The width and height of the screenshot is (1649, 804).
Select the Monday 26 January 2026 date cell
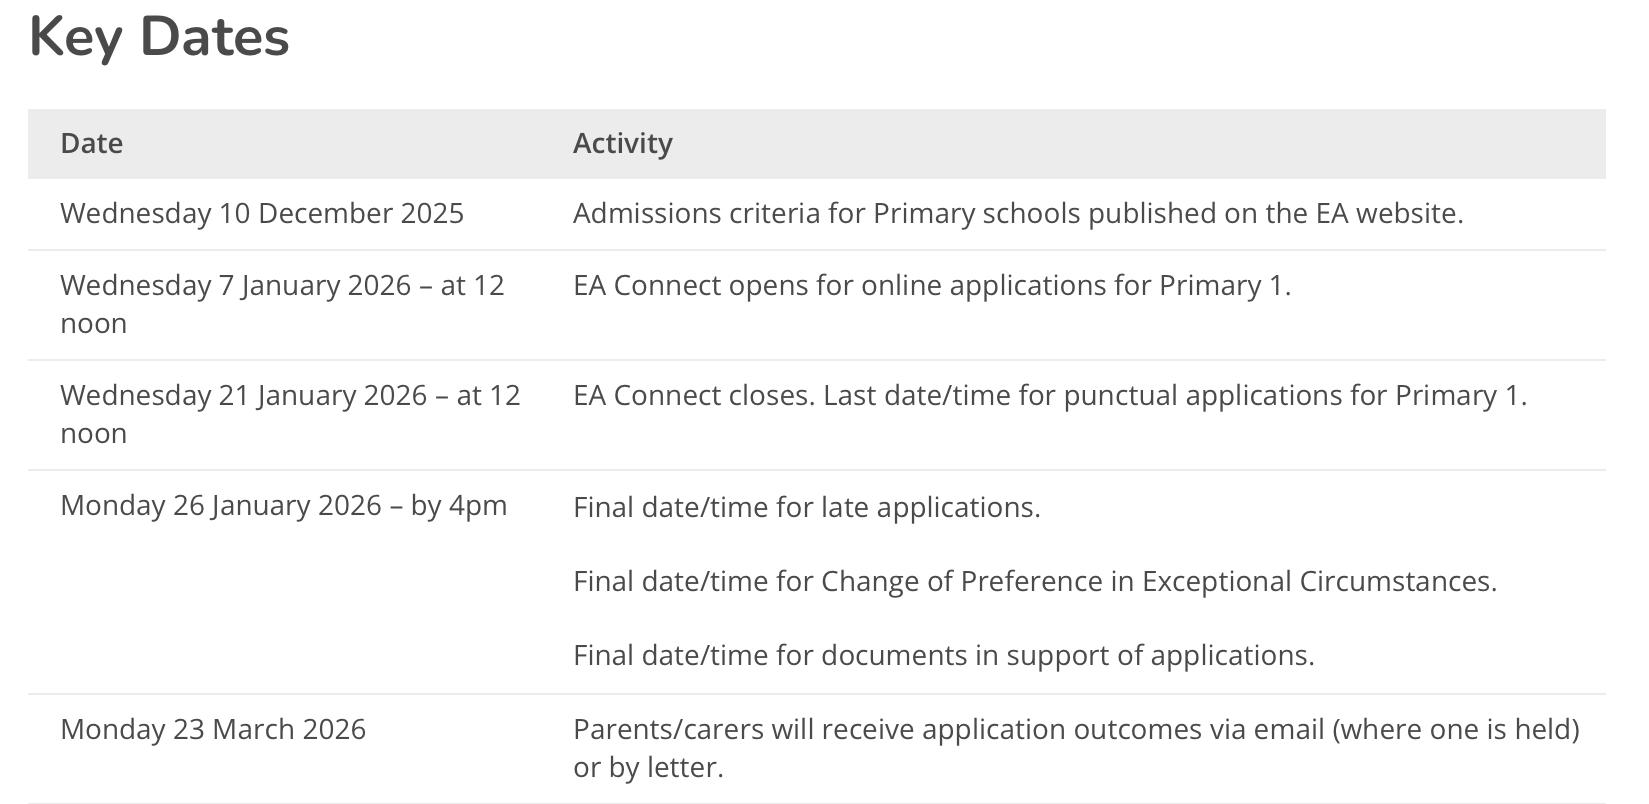[x=283, y=505]
